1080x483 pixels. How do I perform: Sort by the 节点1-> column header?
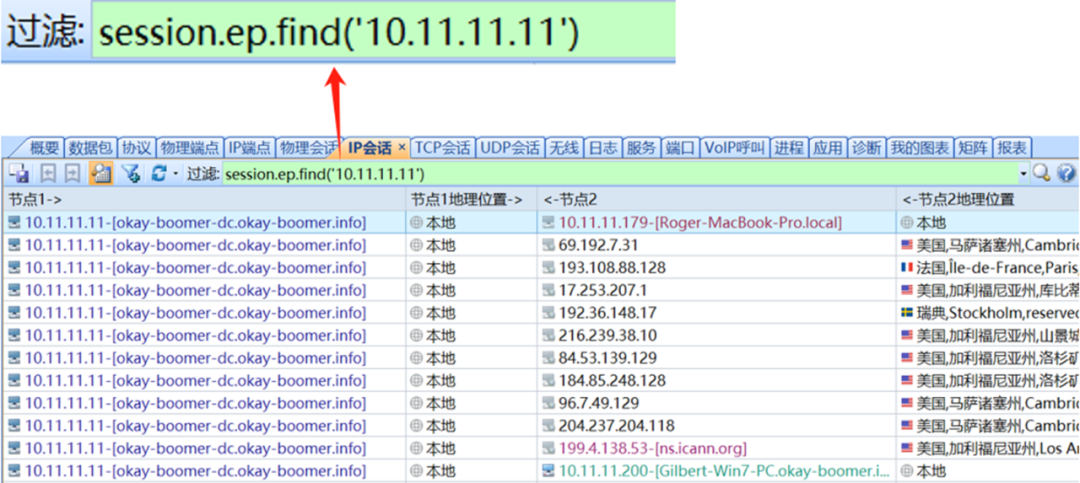[204, 199]
